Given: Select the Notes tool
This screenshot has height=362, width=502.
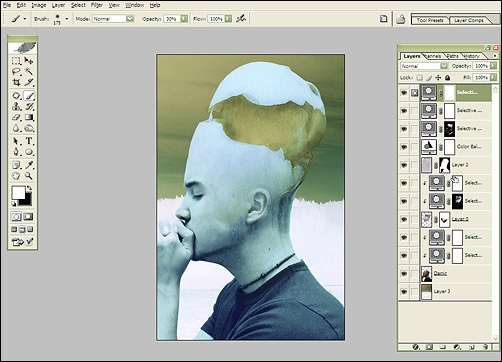Looking at the screenshot, I should [x=16, y=165].
